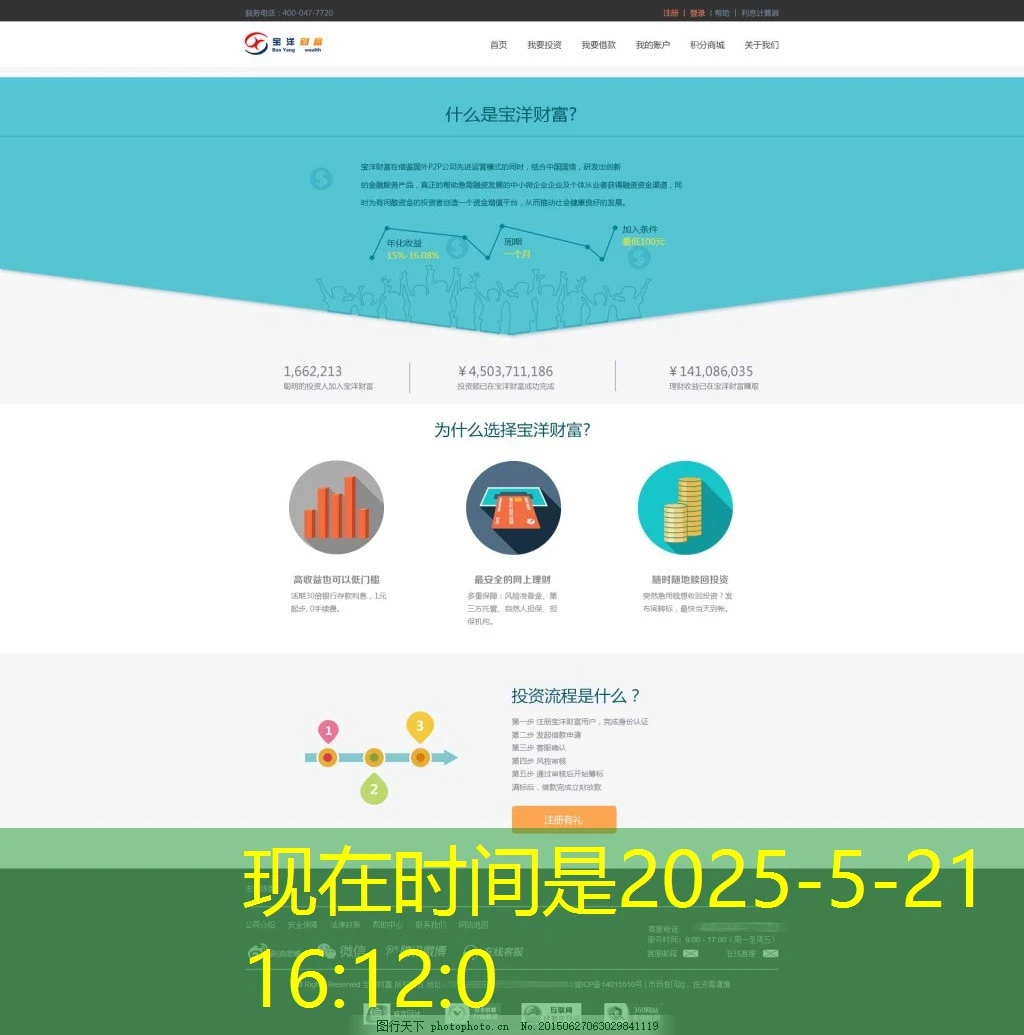The height and width of the screenshot is (1035, 1024).
Task: Click 第一步 注册宝洋财富用户 step text
Action: pyautogui.click(x=580, y=721)
